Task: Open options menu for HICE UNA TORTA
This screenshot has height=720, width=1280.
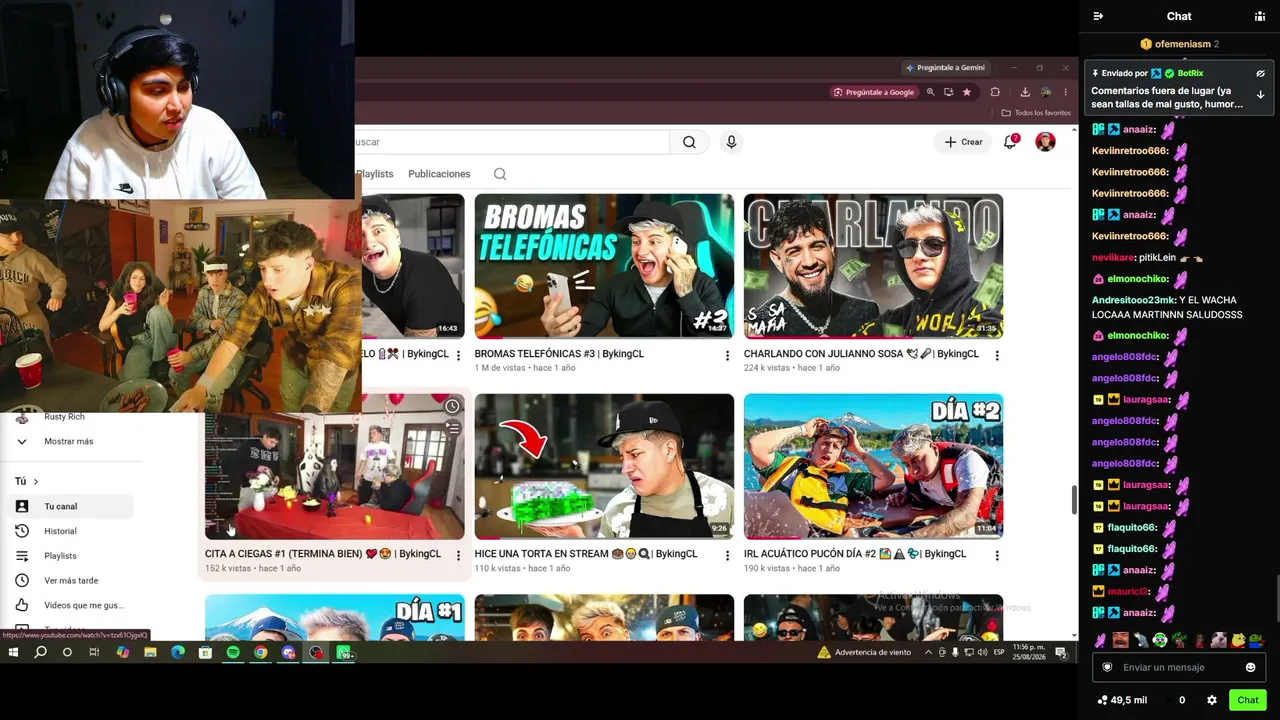Action: click(727, 555)
